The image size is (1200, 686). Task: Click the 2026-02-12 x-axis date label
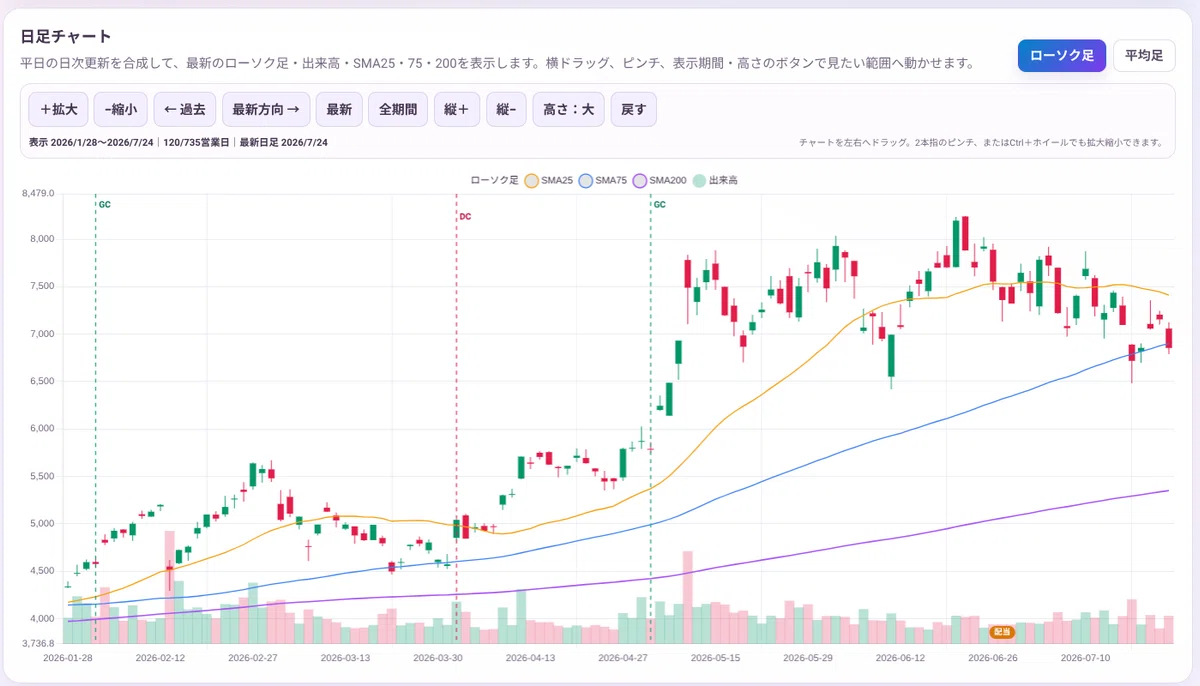pos(160,658)
